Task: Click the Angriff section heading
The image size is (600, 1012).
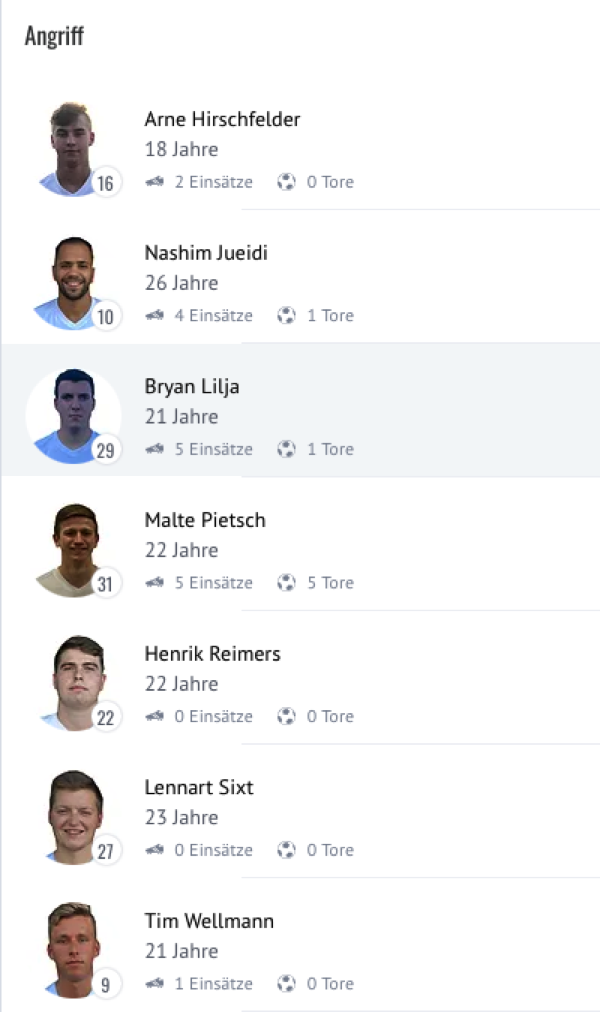Action: pyautogui.click(x=54, y=37)
